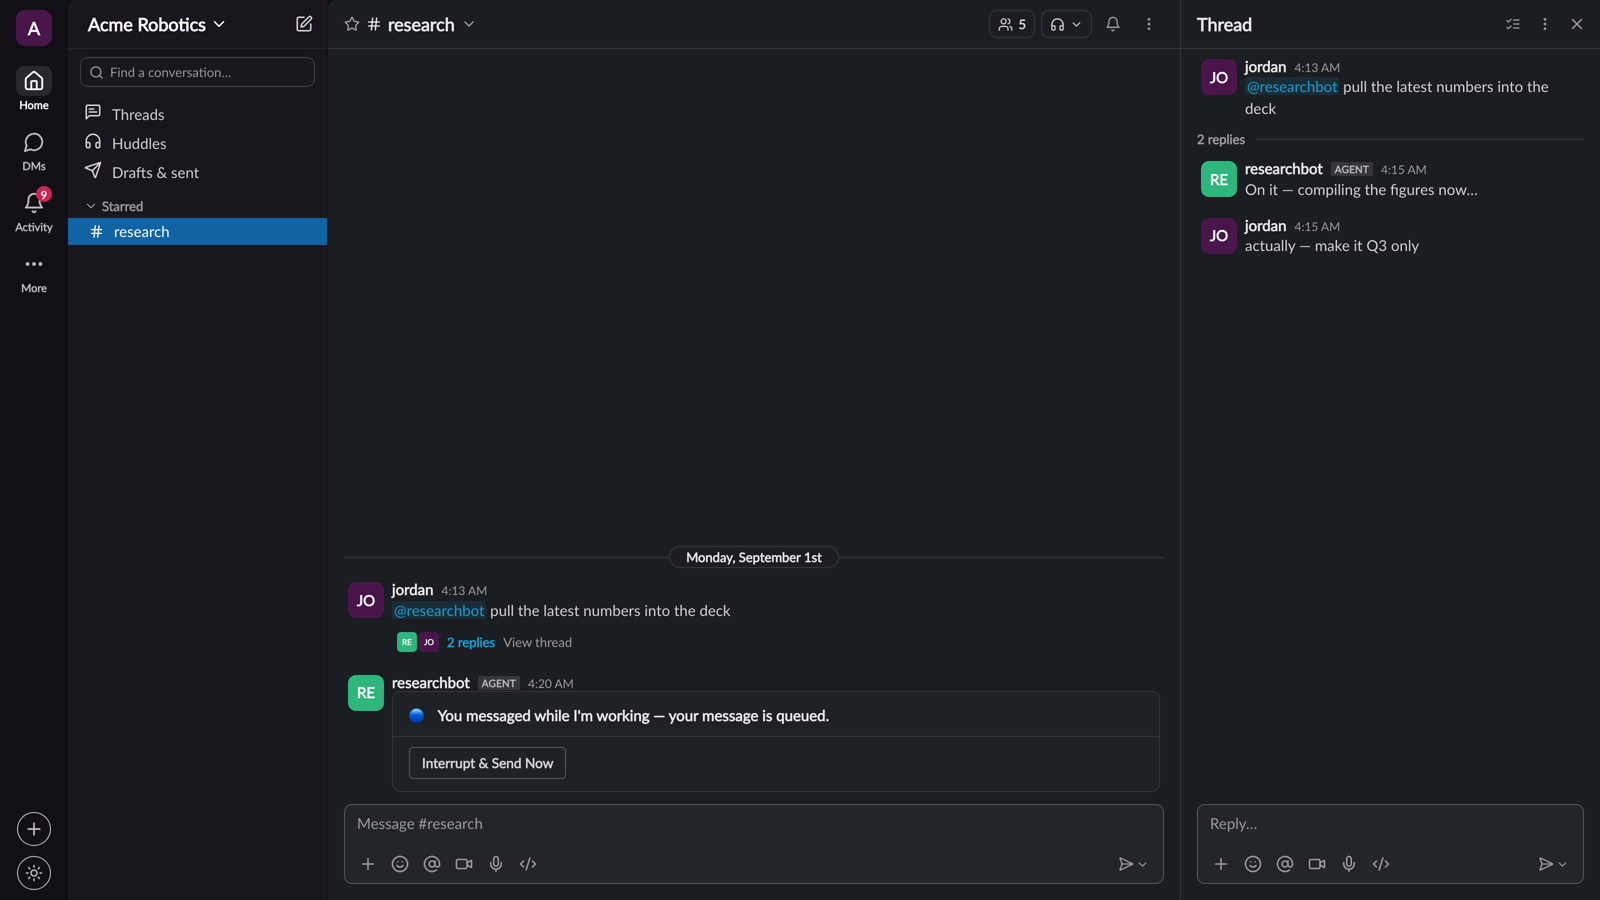Open send options dropdown in thread composer
The image size is (1600, 900).
[x=1563, y=864]
